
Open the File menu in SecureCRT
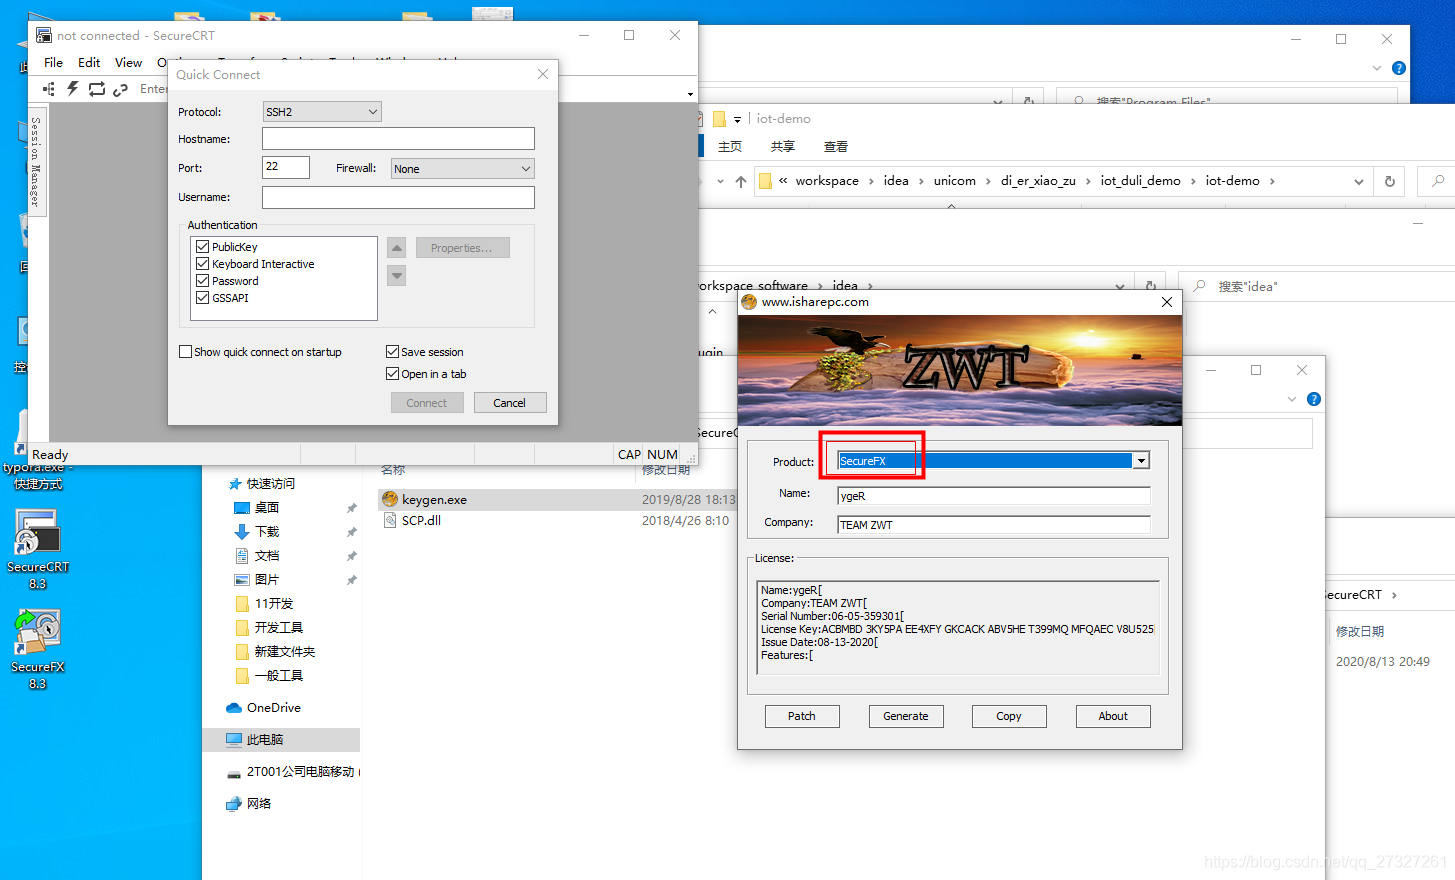click(x=53, y=62)
